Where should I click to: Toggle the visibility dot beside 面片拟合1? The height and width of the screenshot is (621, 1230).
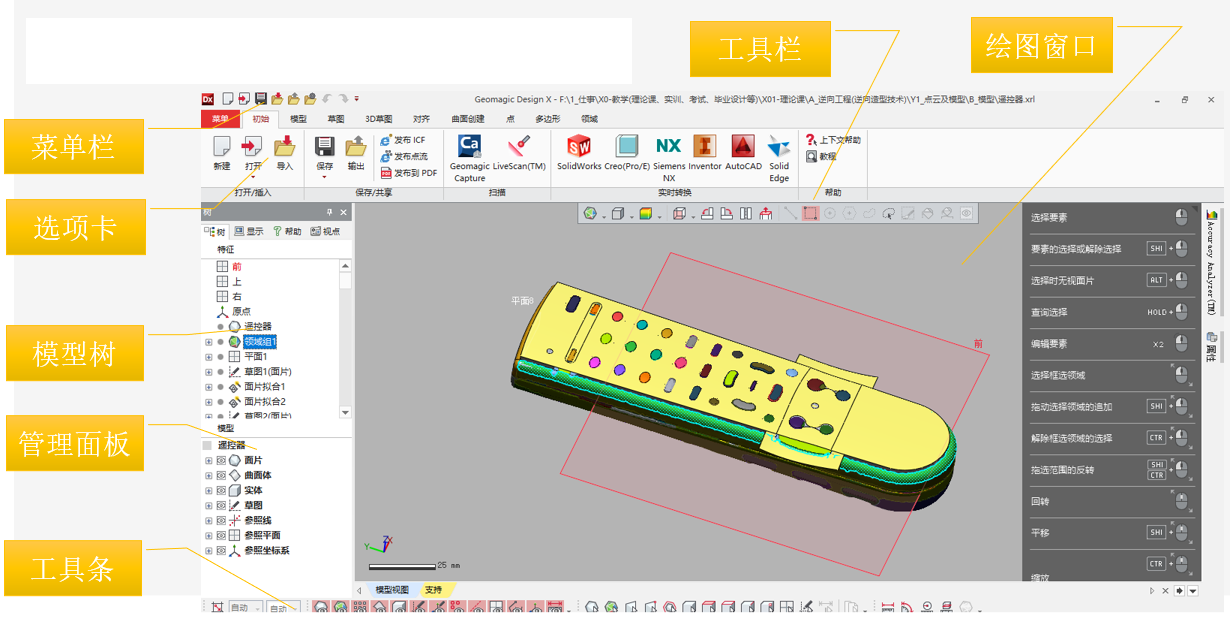[220, 386]
